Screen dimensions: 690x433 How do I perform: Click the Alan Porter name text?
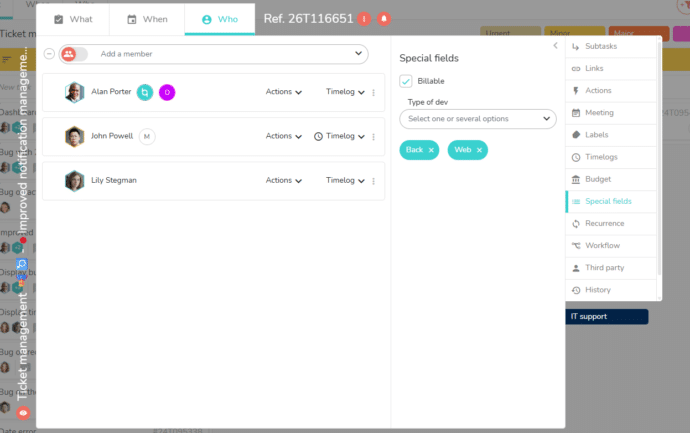(x=111, y=92)
